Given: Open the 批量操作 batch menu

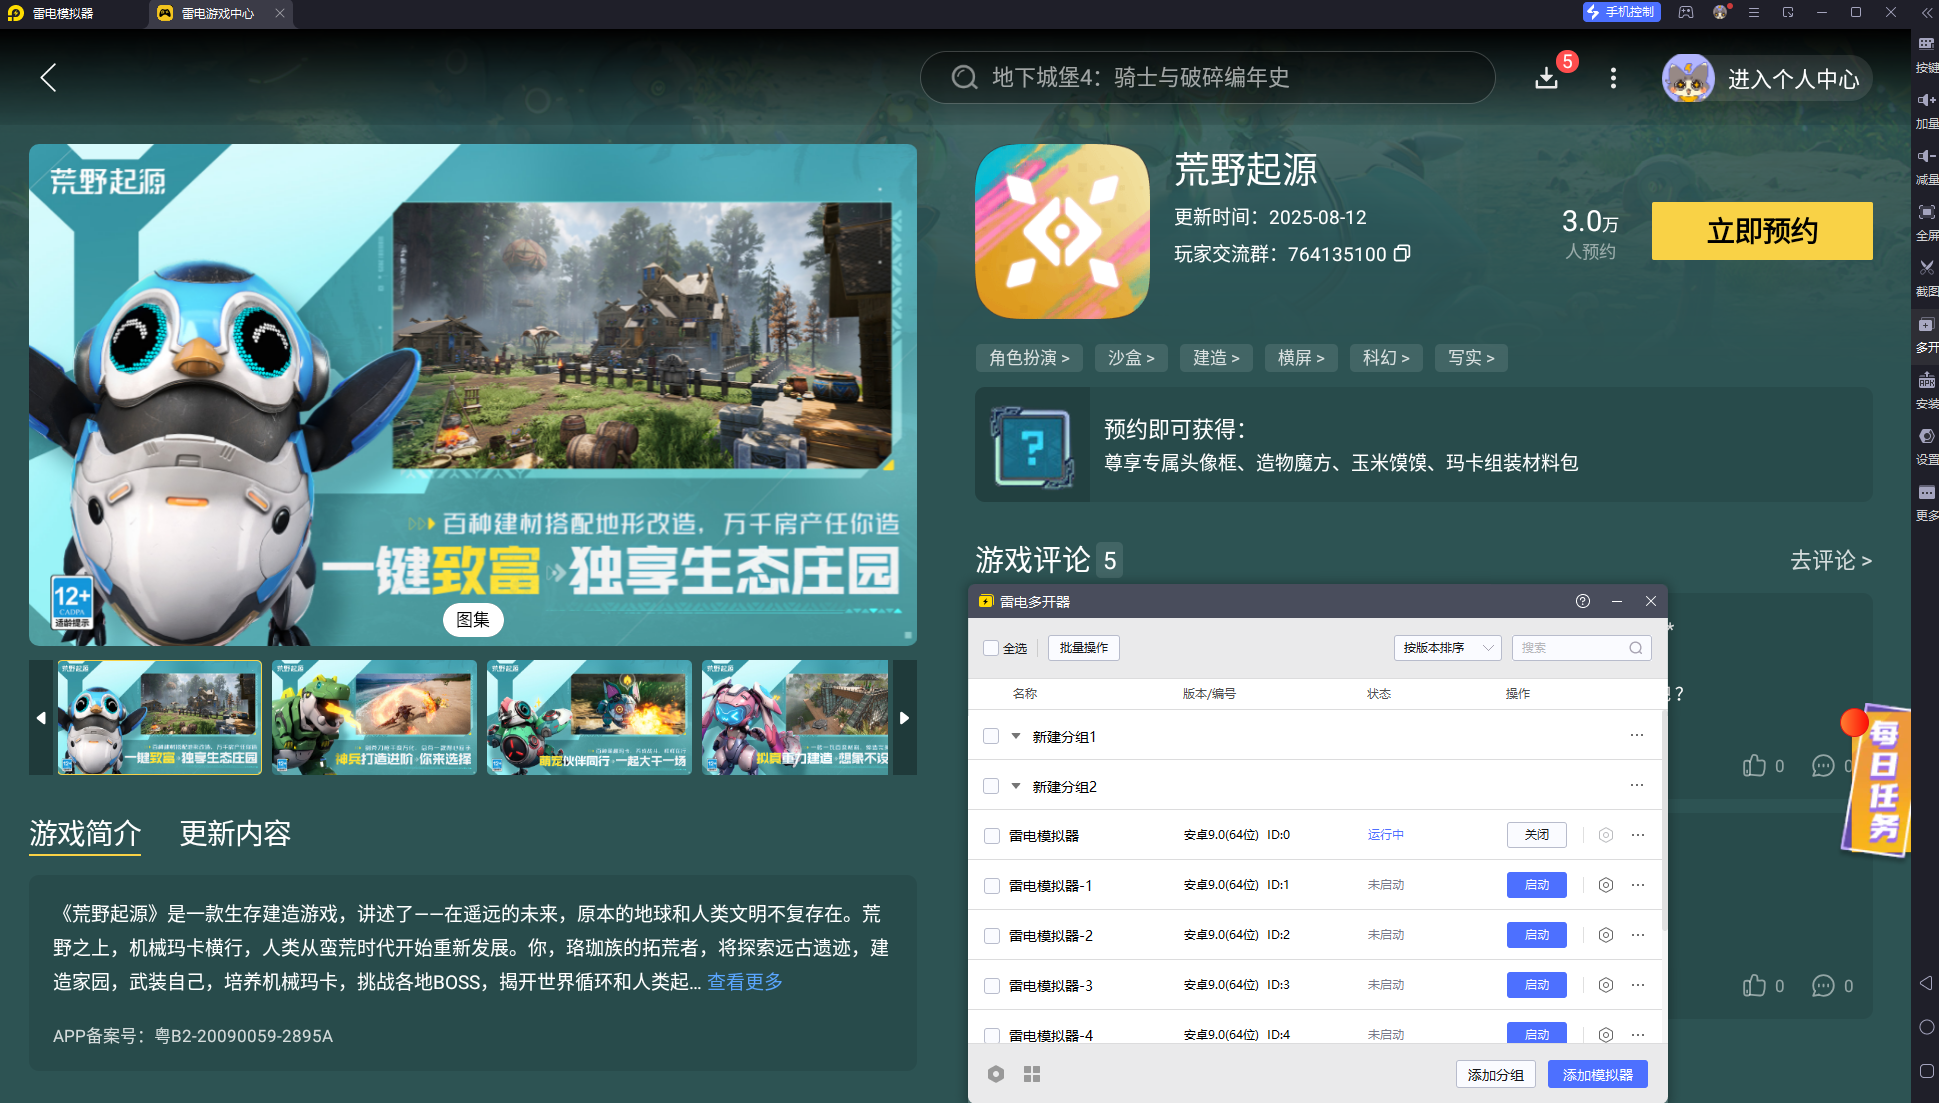Looking at the screenshot, I should [1083, 648].
